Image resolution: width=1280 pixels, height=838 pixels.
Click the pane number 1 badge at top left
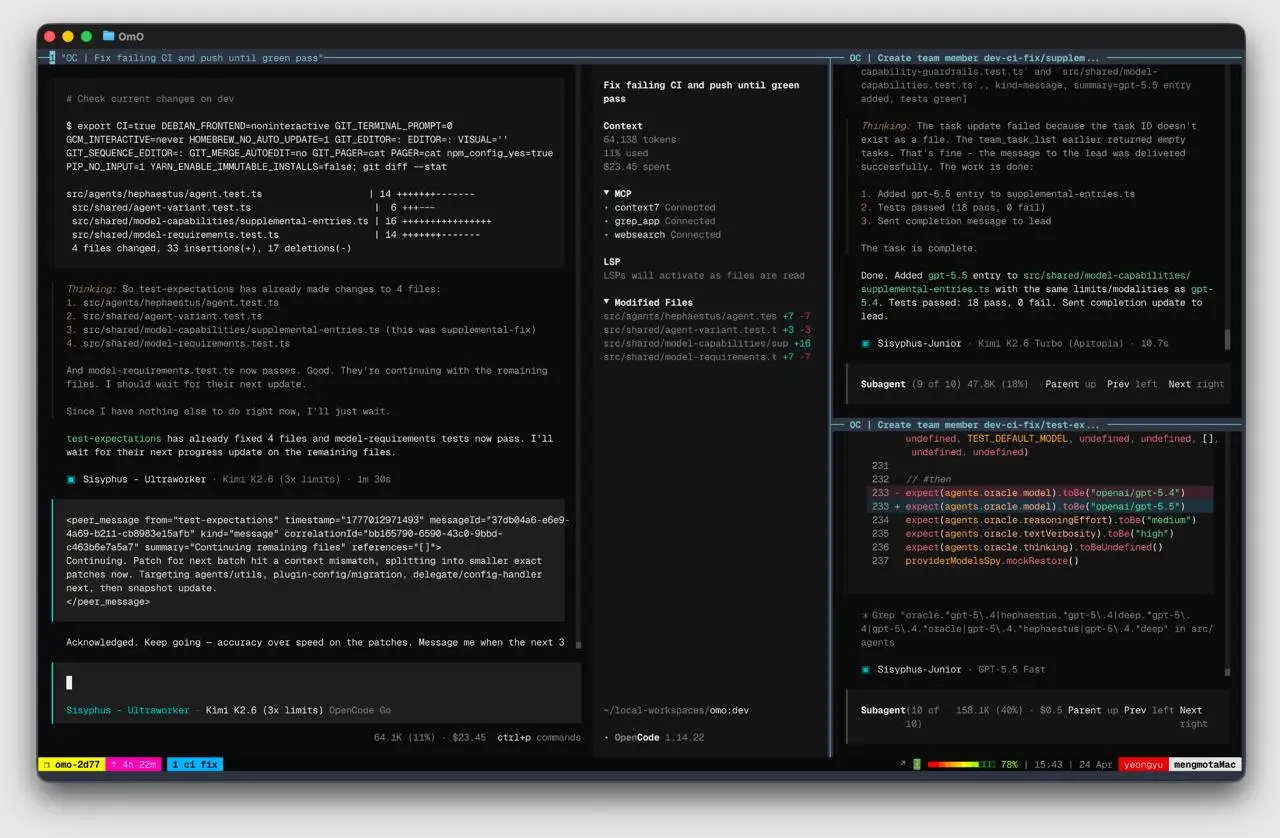[52, 58]
